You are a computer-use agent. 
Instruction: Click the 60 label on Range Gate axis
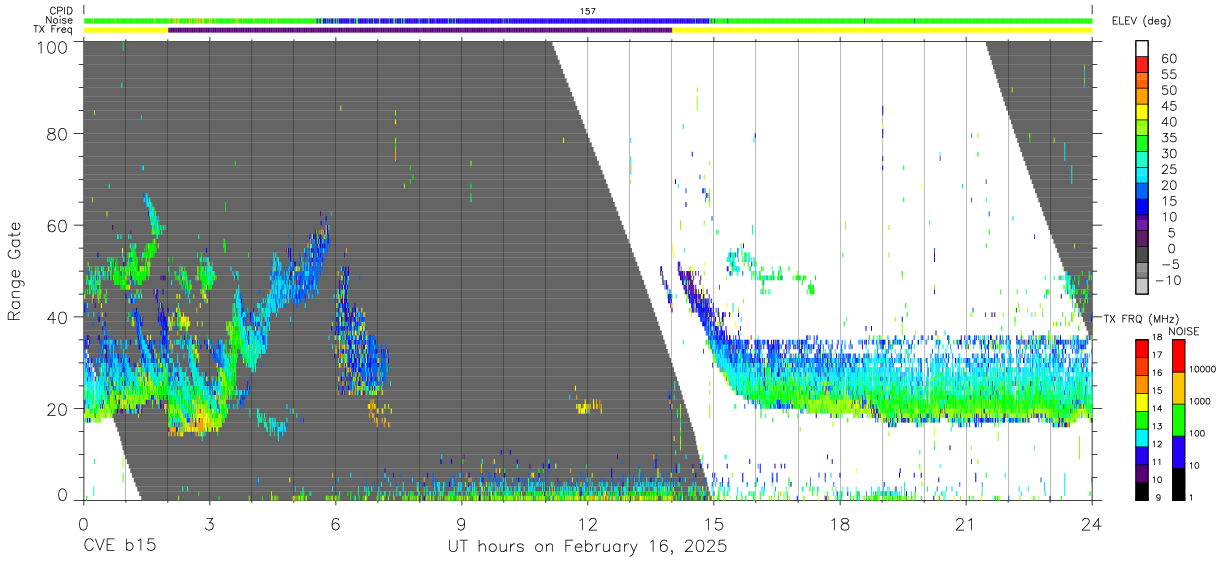pos(59,226)
